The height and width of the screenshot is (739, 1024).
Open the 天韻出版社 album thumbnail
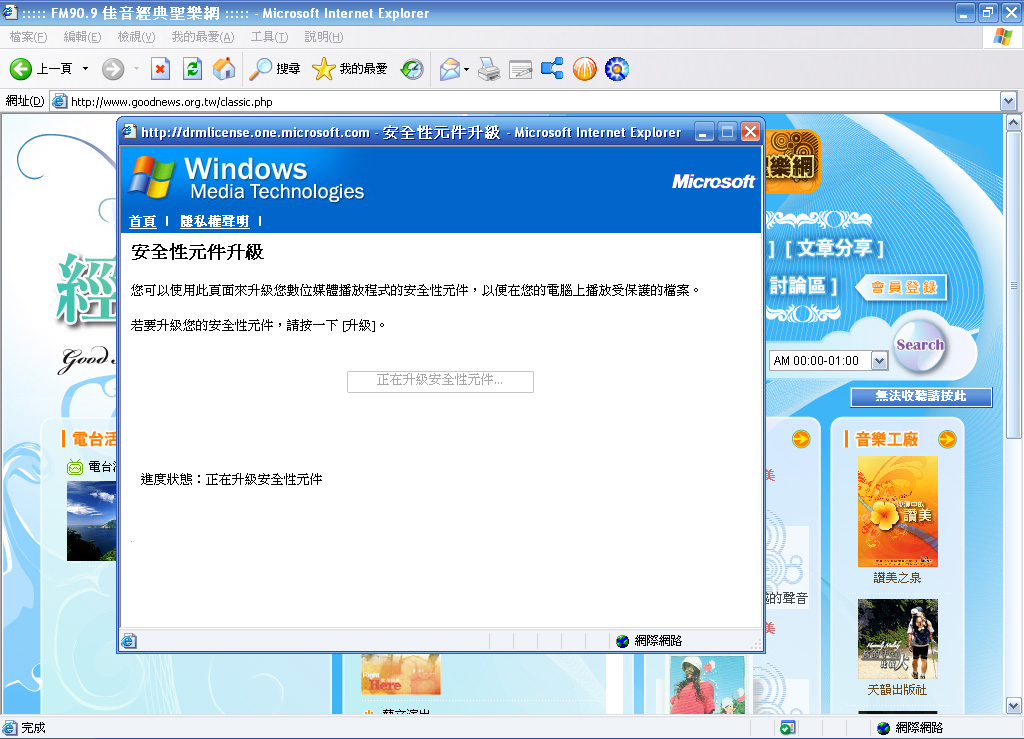[897, 639]
